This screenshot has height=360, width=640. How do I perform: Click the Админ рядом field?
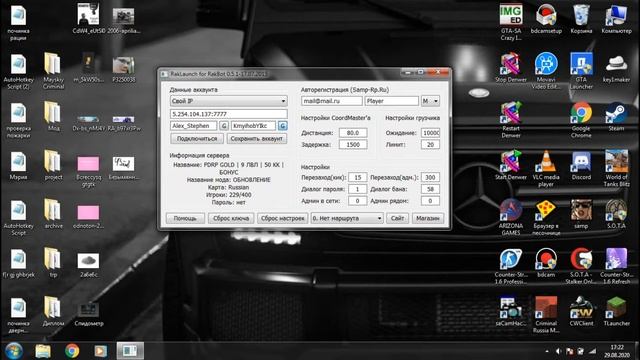(x=430, y=201)
